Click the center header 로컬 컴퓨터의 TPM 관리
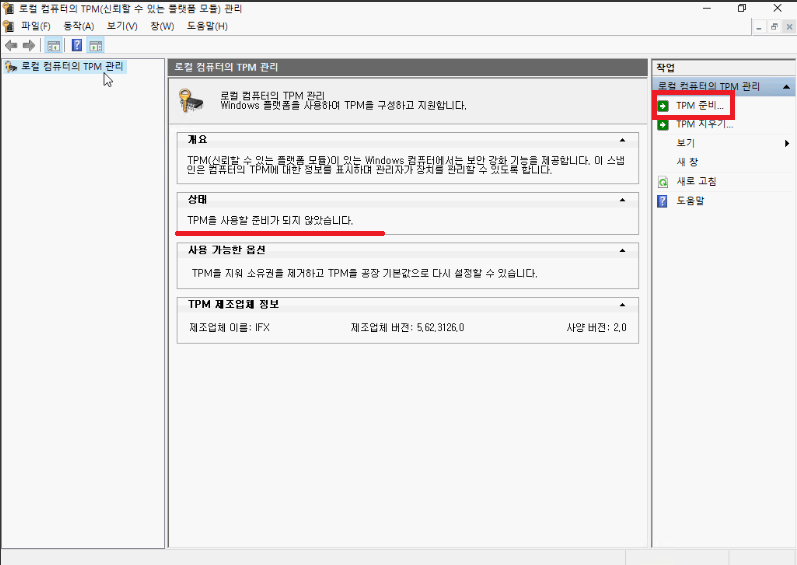 (x=226, y=67)
